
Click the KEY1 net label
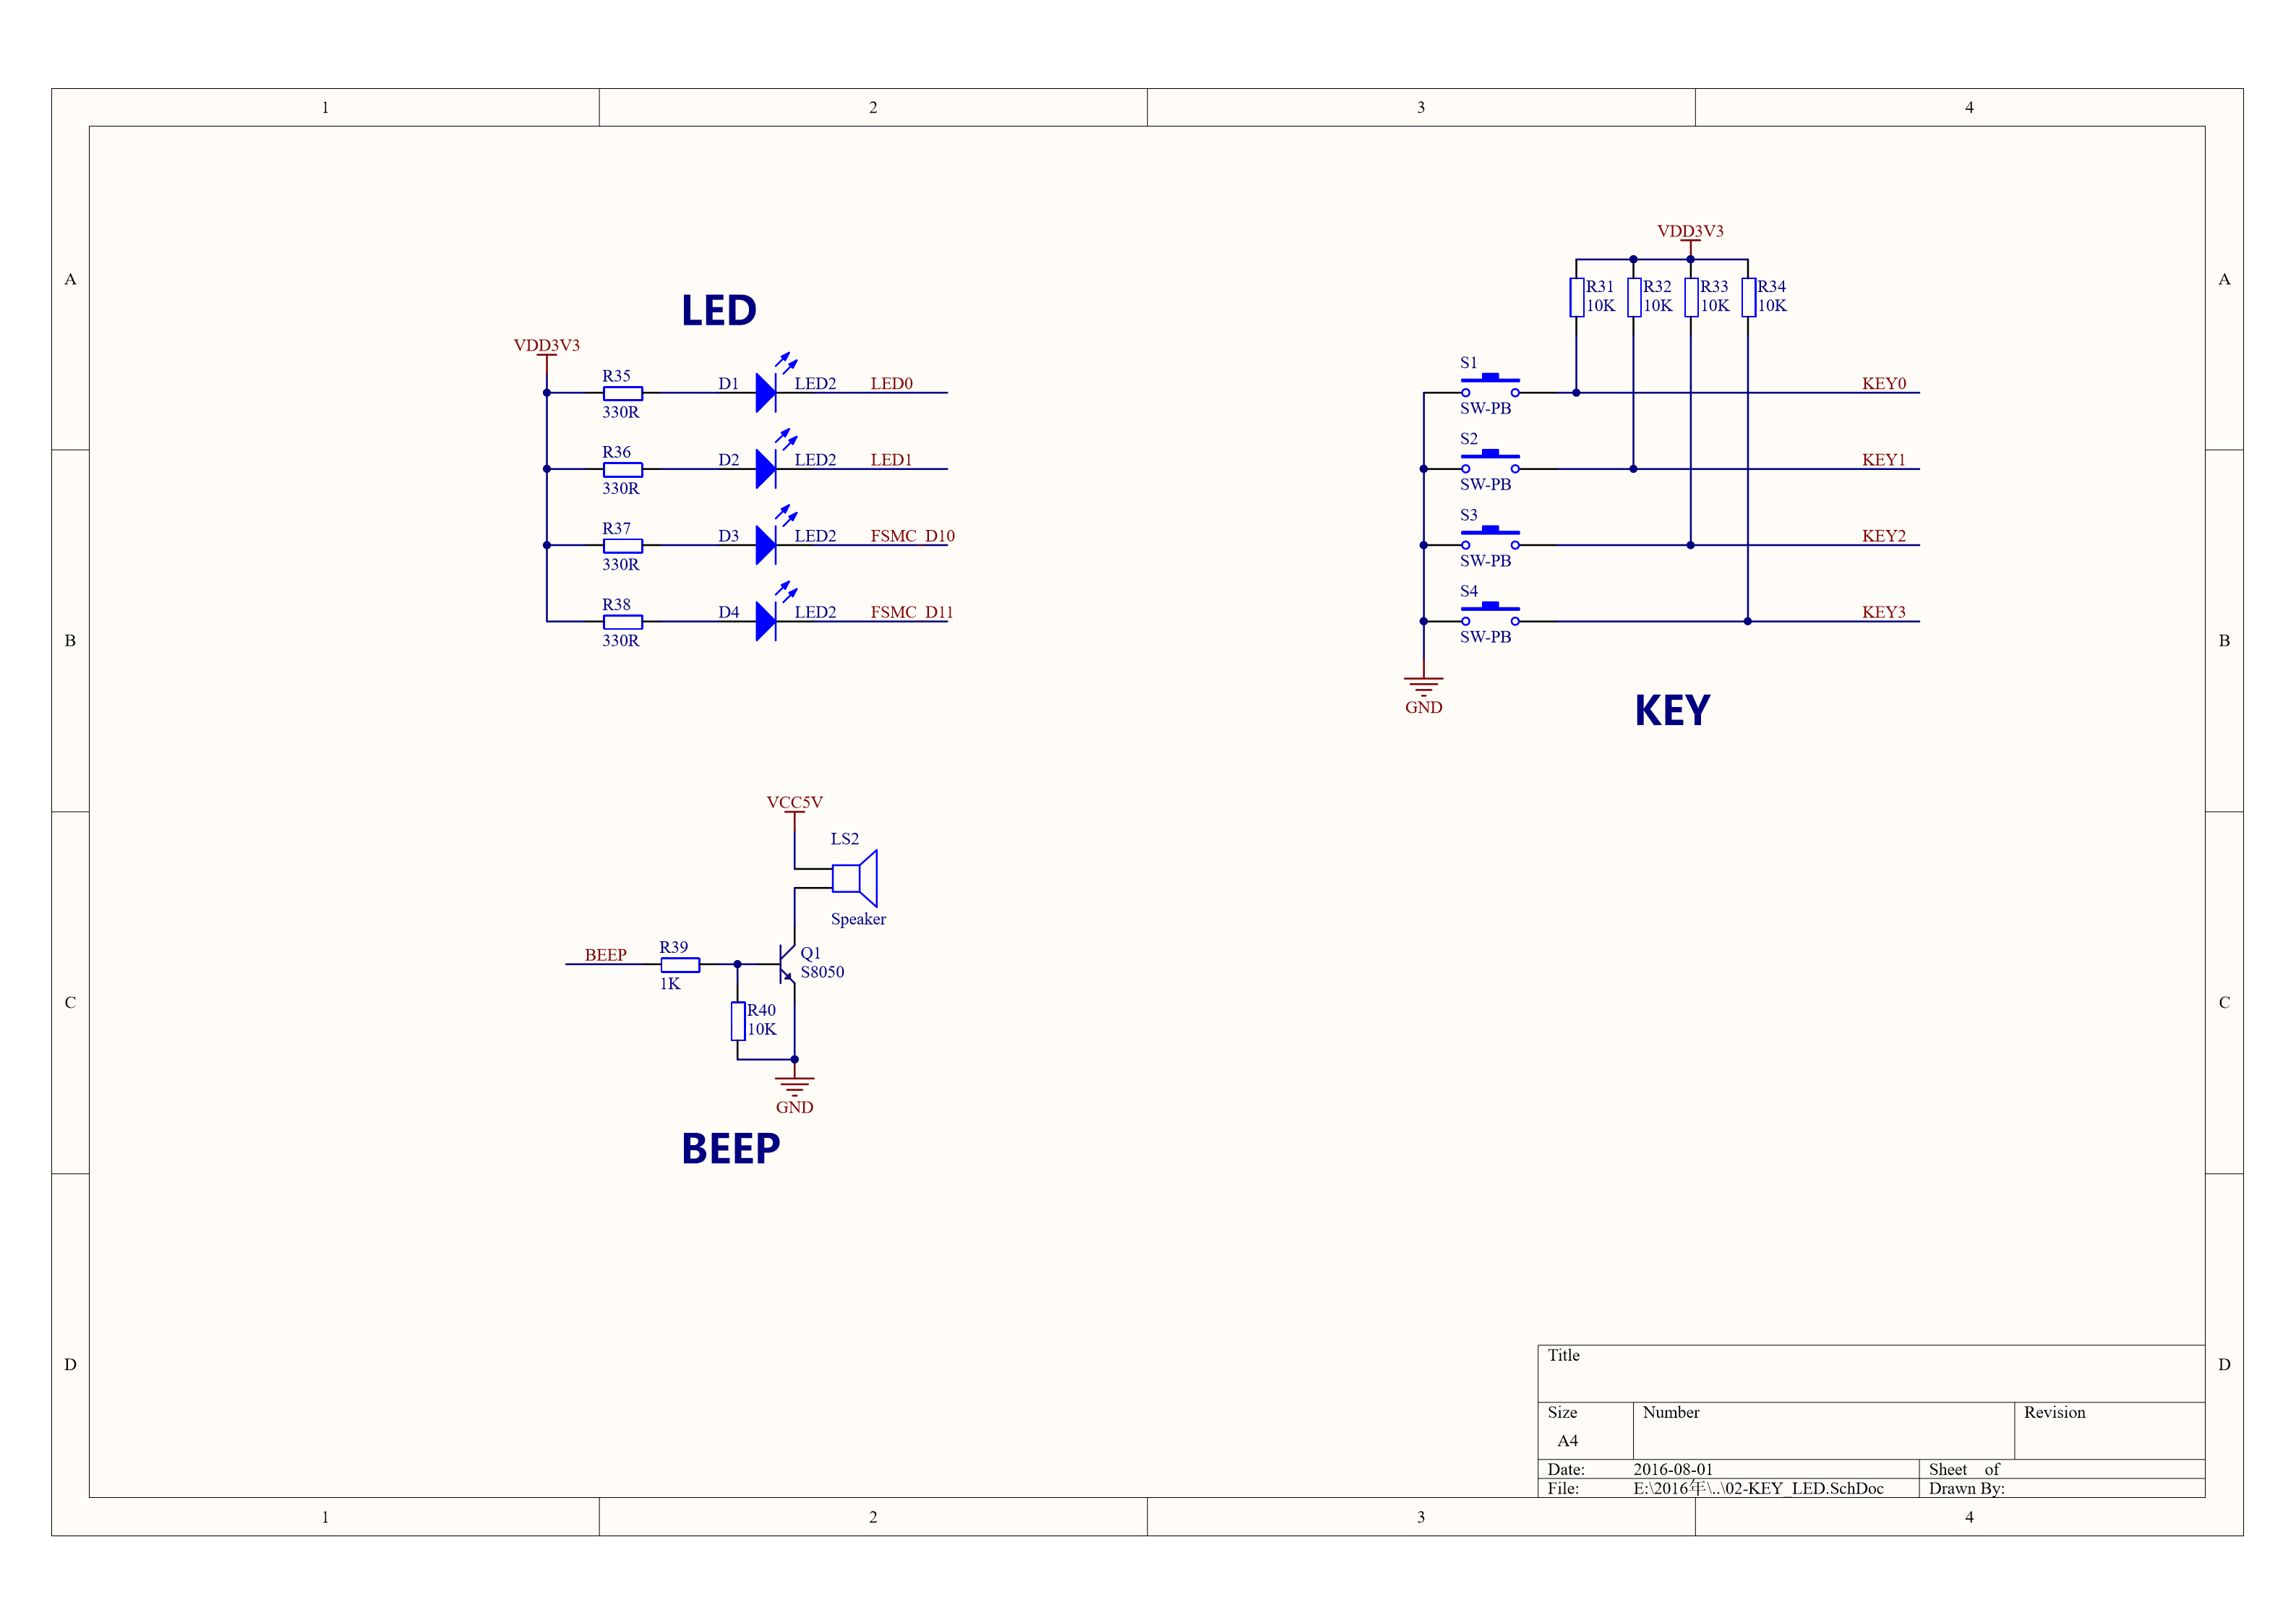point(1884,460)
